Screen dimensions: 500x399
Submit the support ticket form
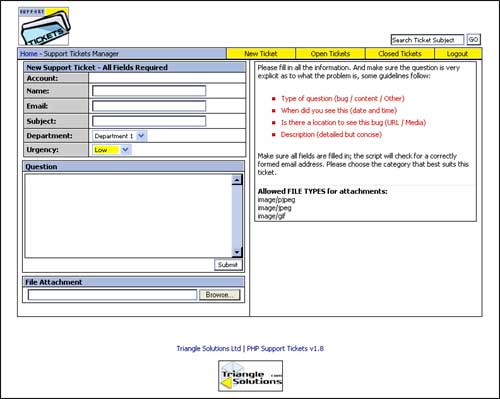pos(228,265)
